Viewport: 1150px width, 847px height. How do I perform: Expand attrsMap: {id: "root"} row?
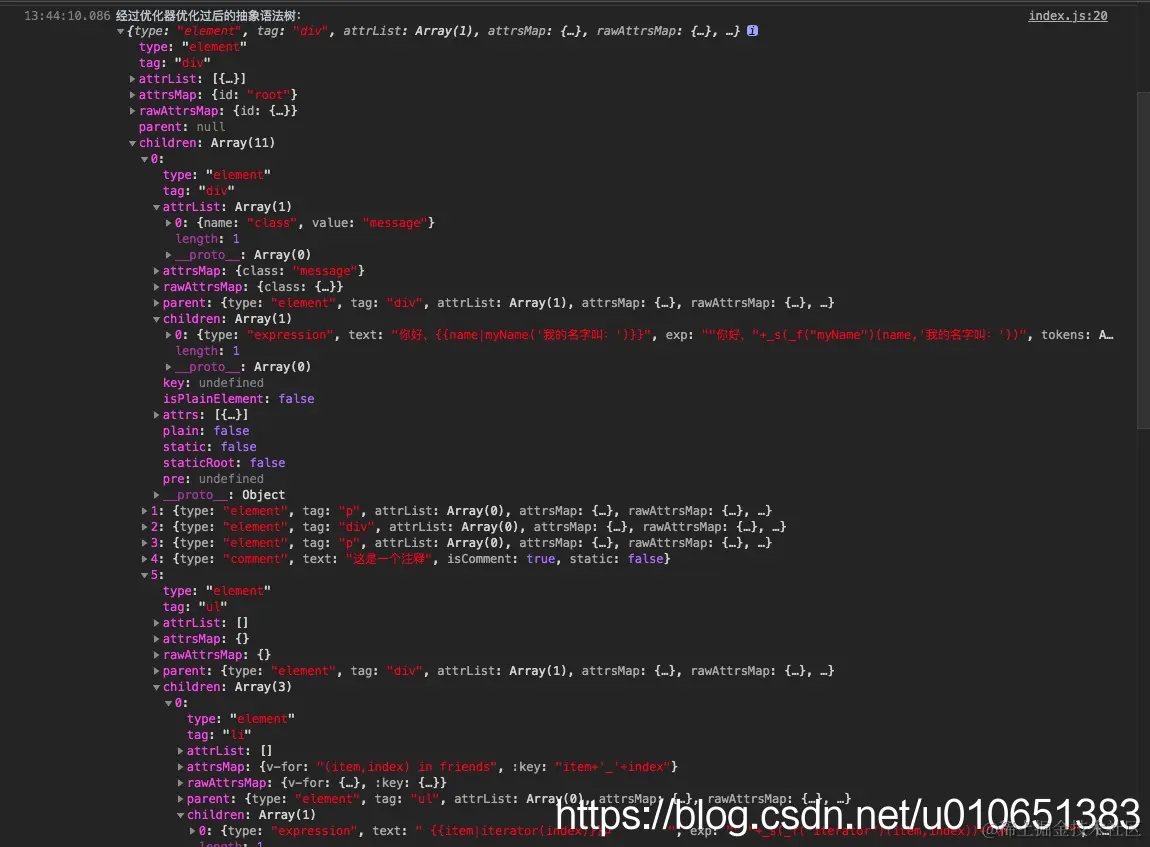132,95
